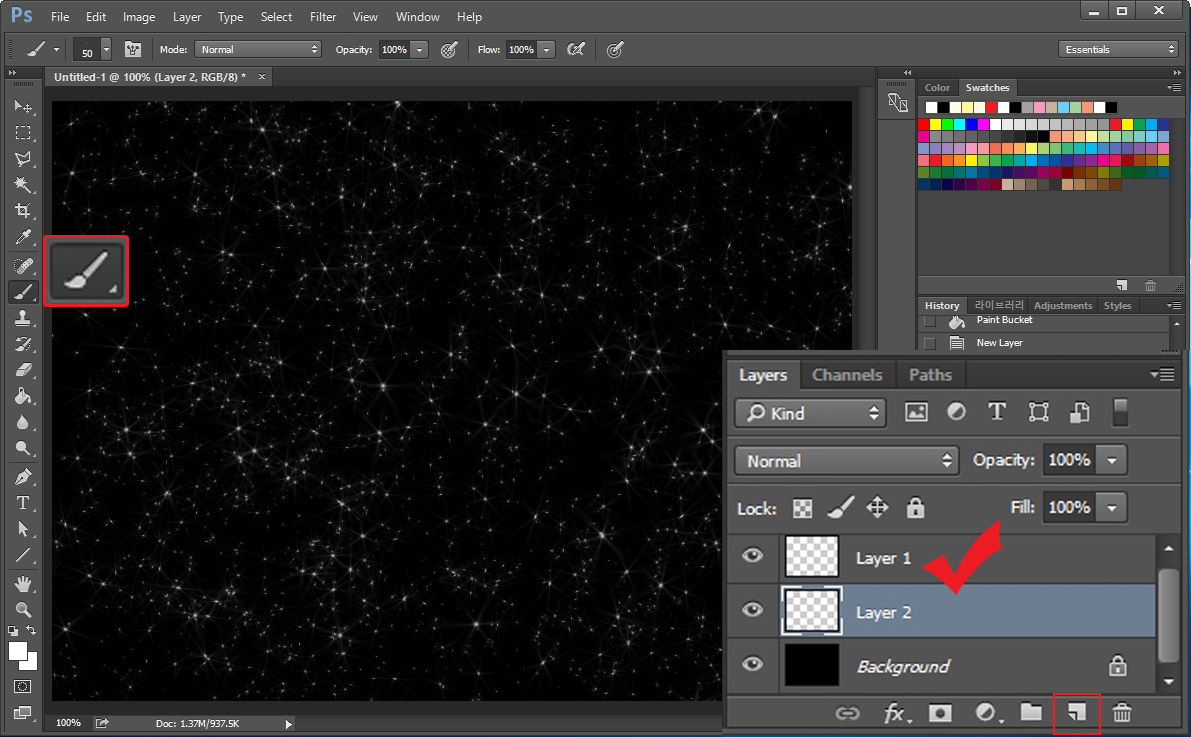Image resolution: width=1191 pixels, height=737 pixels.
Task: Swap foreground and background colors
Action: 31,630
